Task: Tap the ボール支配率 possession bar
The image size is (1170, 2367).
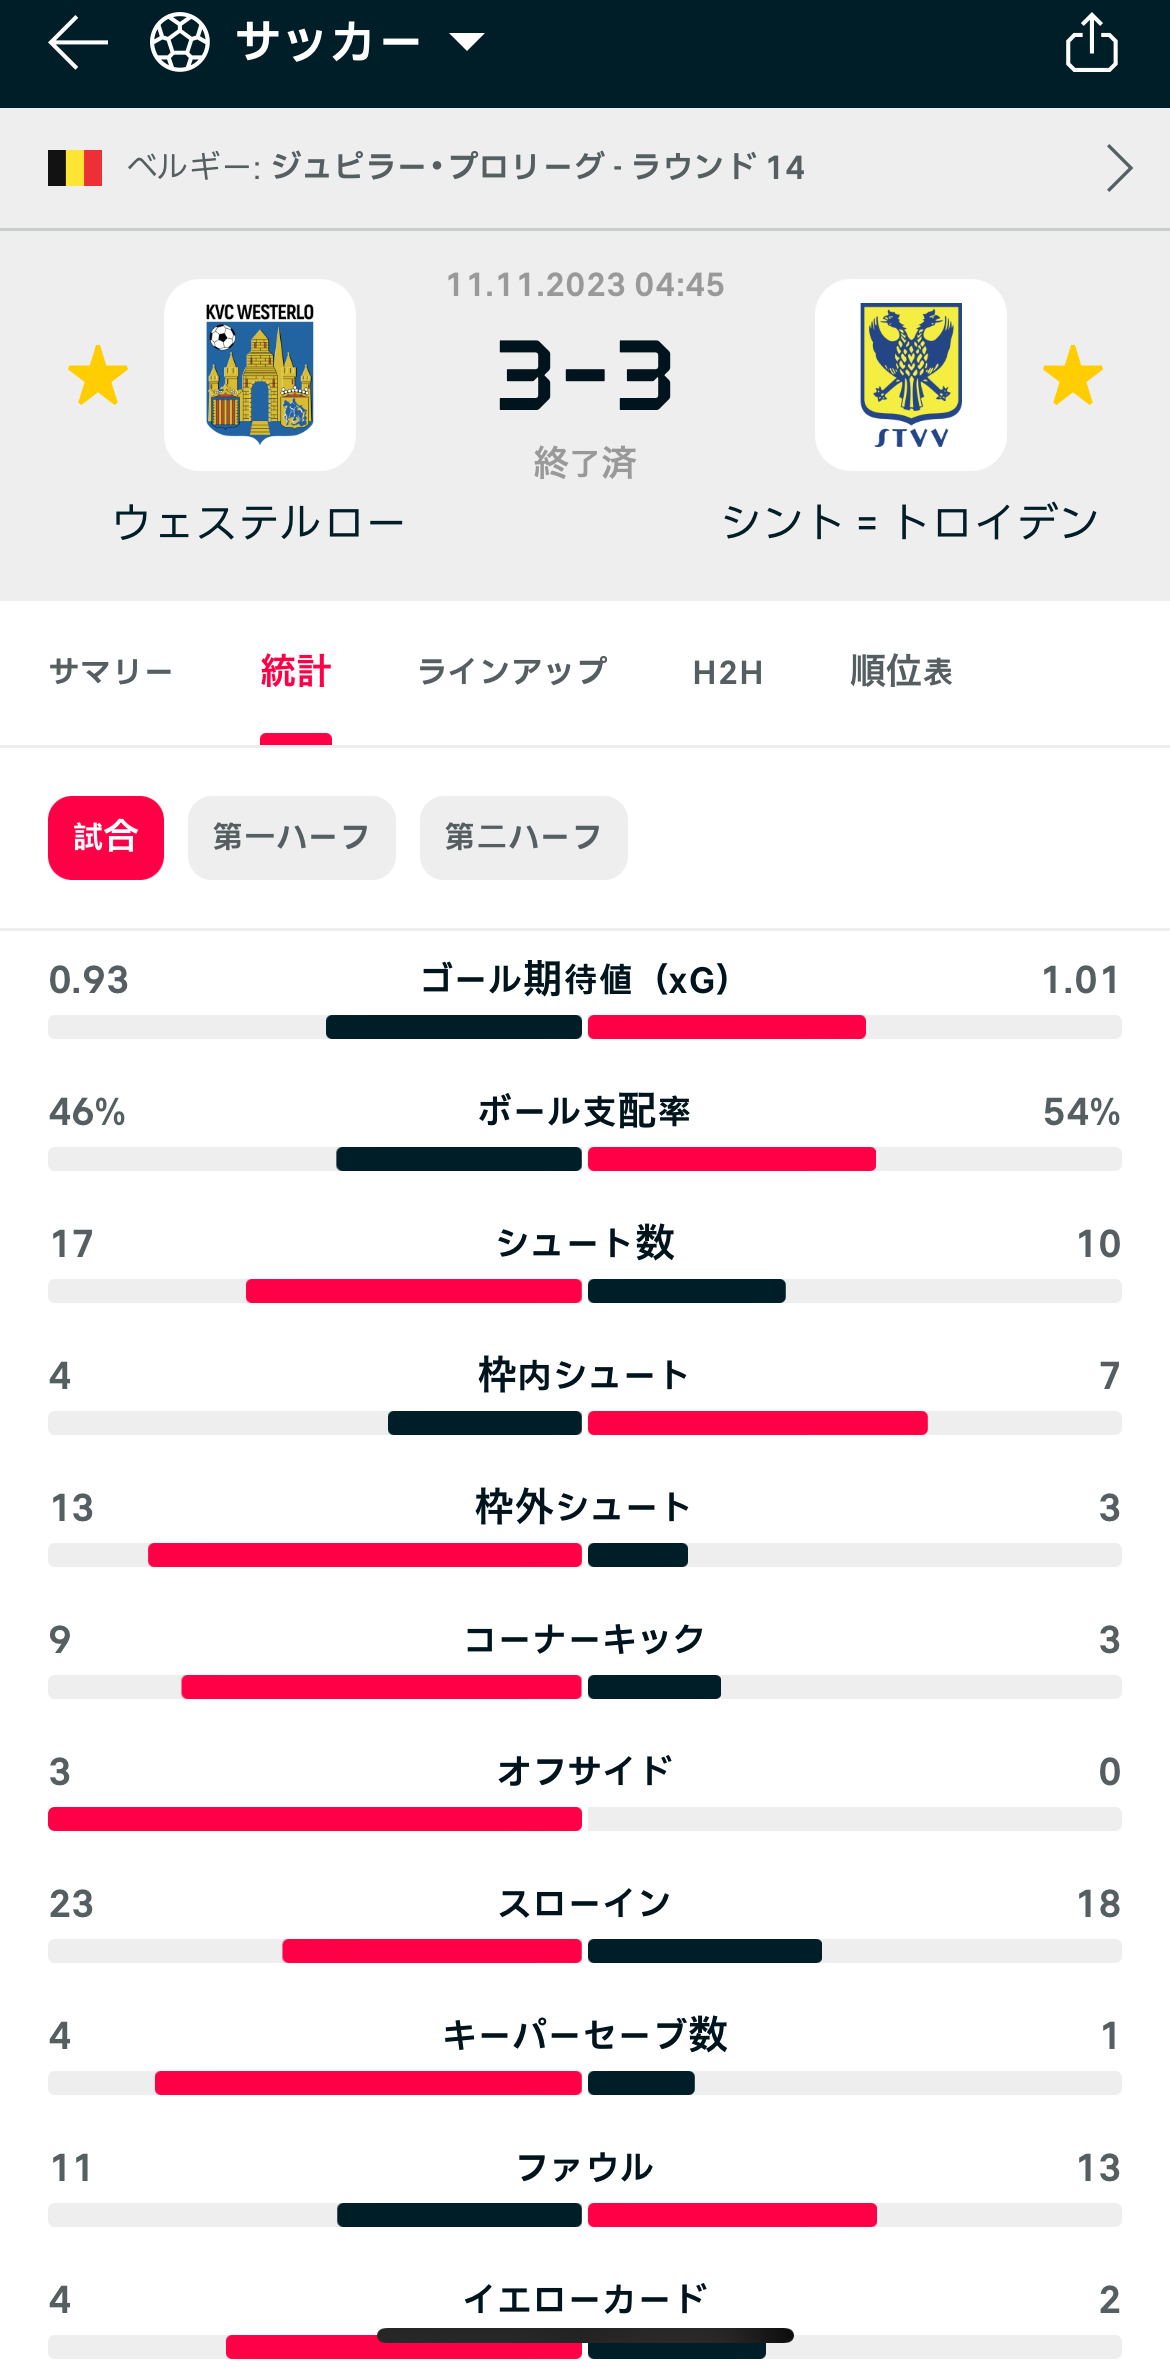Action: tap(585, 1159)
